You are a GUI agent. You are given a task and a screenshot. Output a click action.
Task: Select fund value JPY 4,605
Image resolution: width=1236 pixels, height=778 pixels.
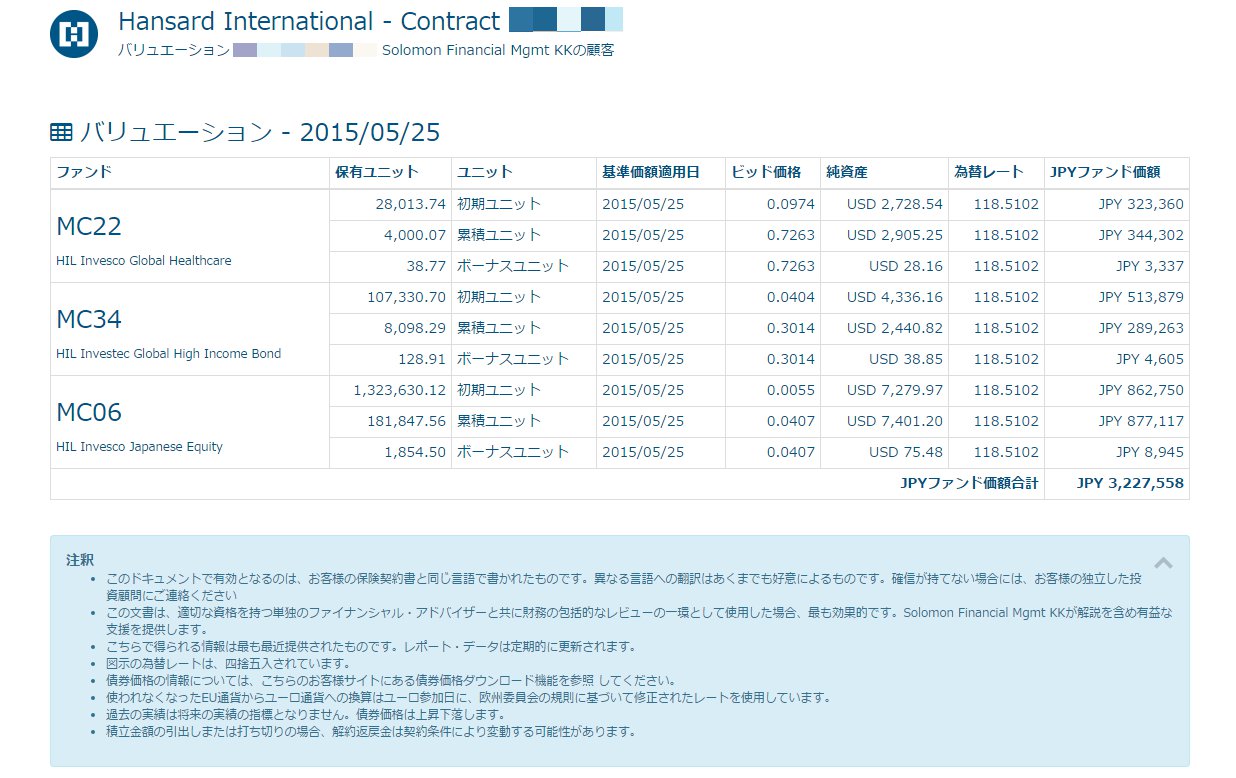[1150, 359]
